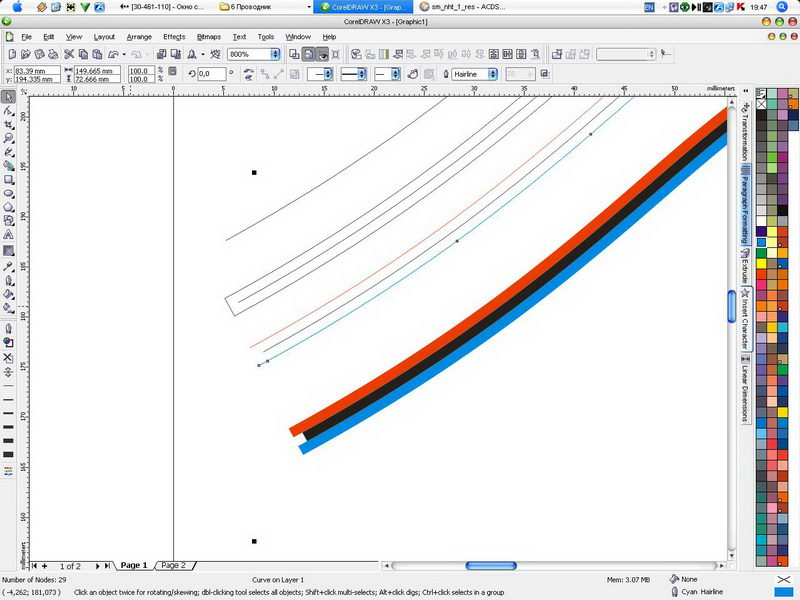
Task: Click the Paste icon in toolbar
Action: click(x=97, y=54)
